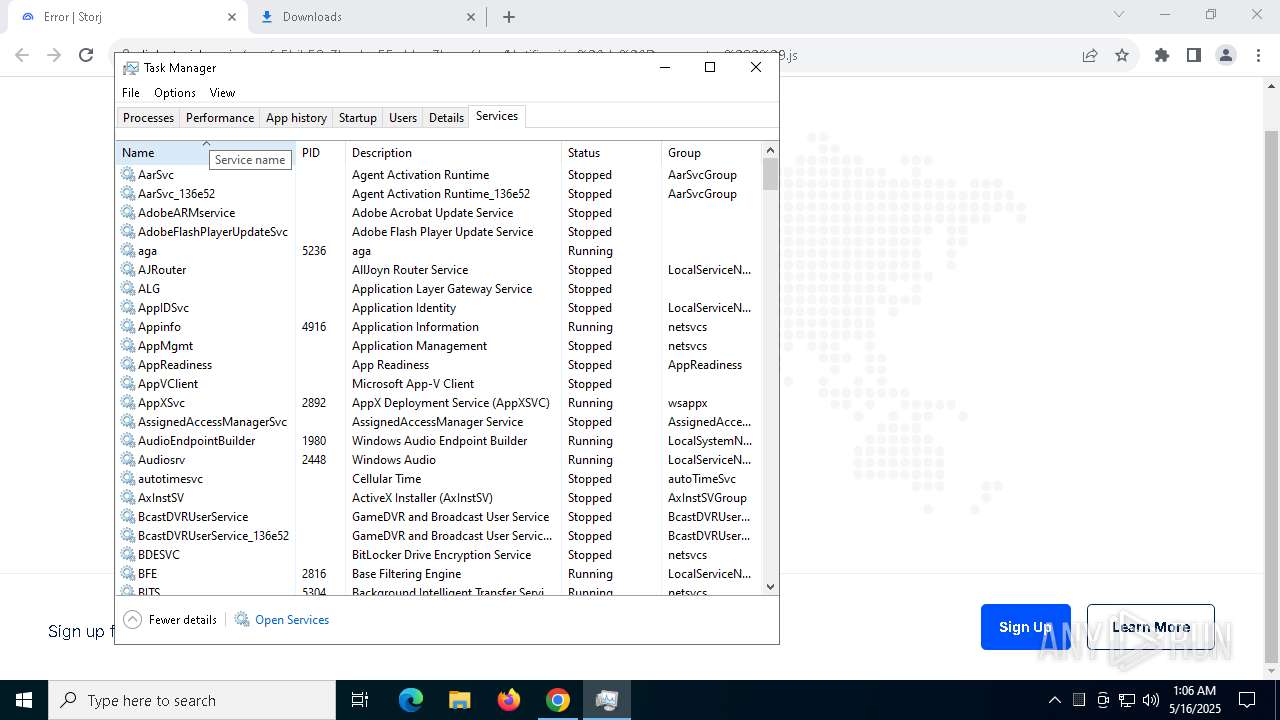Sort services by PID column
This screenshot has height=720, width=1280.
click(321, 153)
